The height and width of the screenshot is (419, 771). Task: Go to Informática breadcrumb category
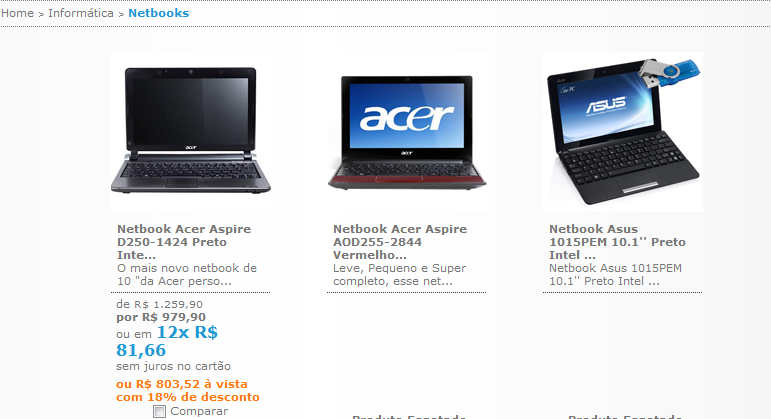(x=81, y=13)
